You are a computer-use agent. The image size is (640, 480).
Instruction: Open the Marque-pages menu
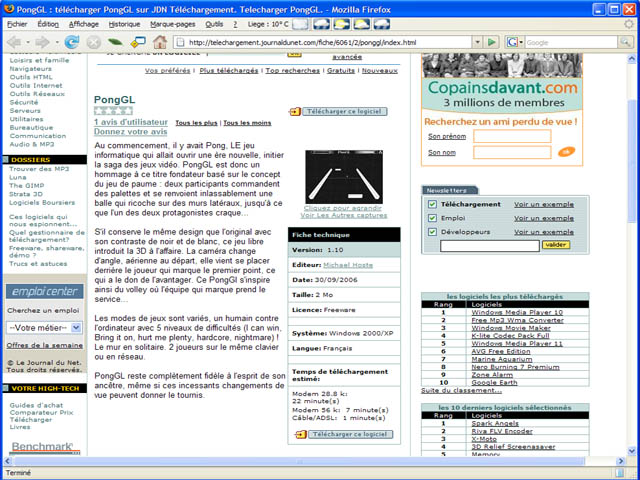(173, 24)
